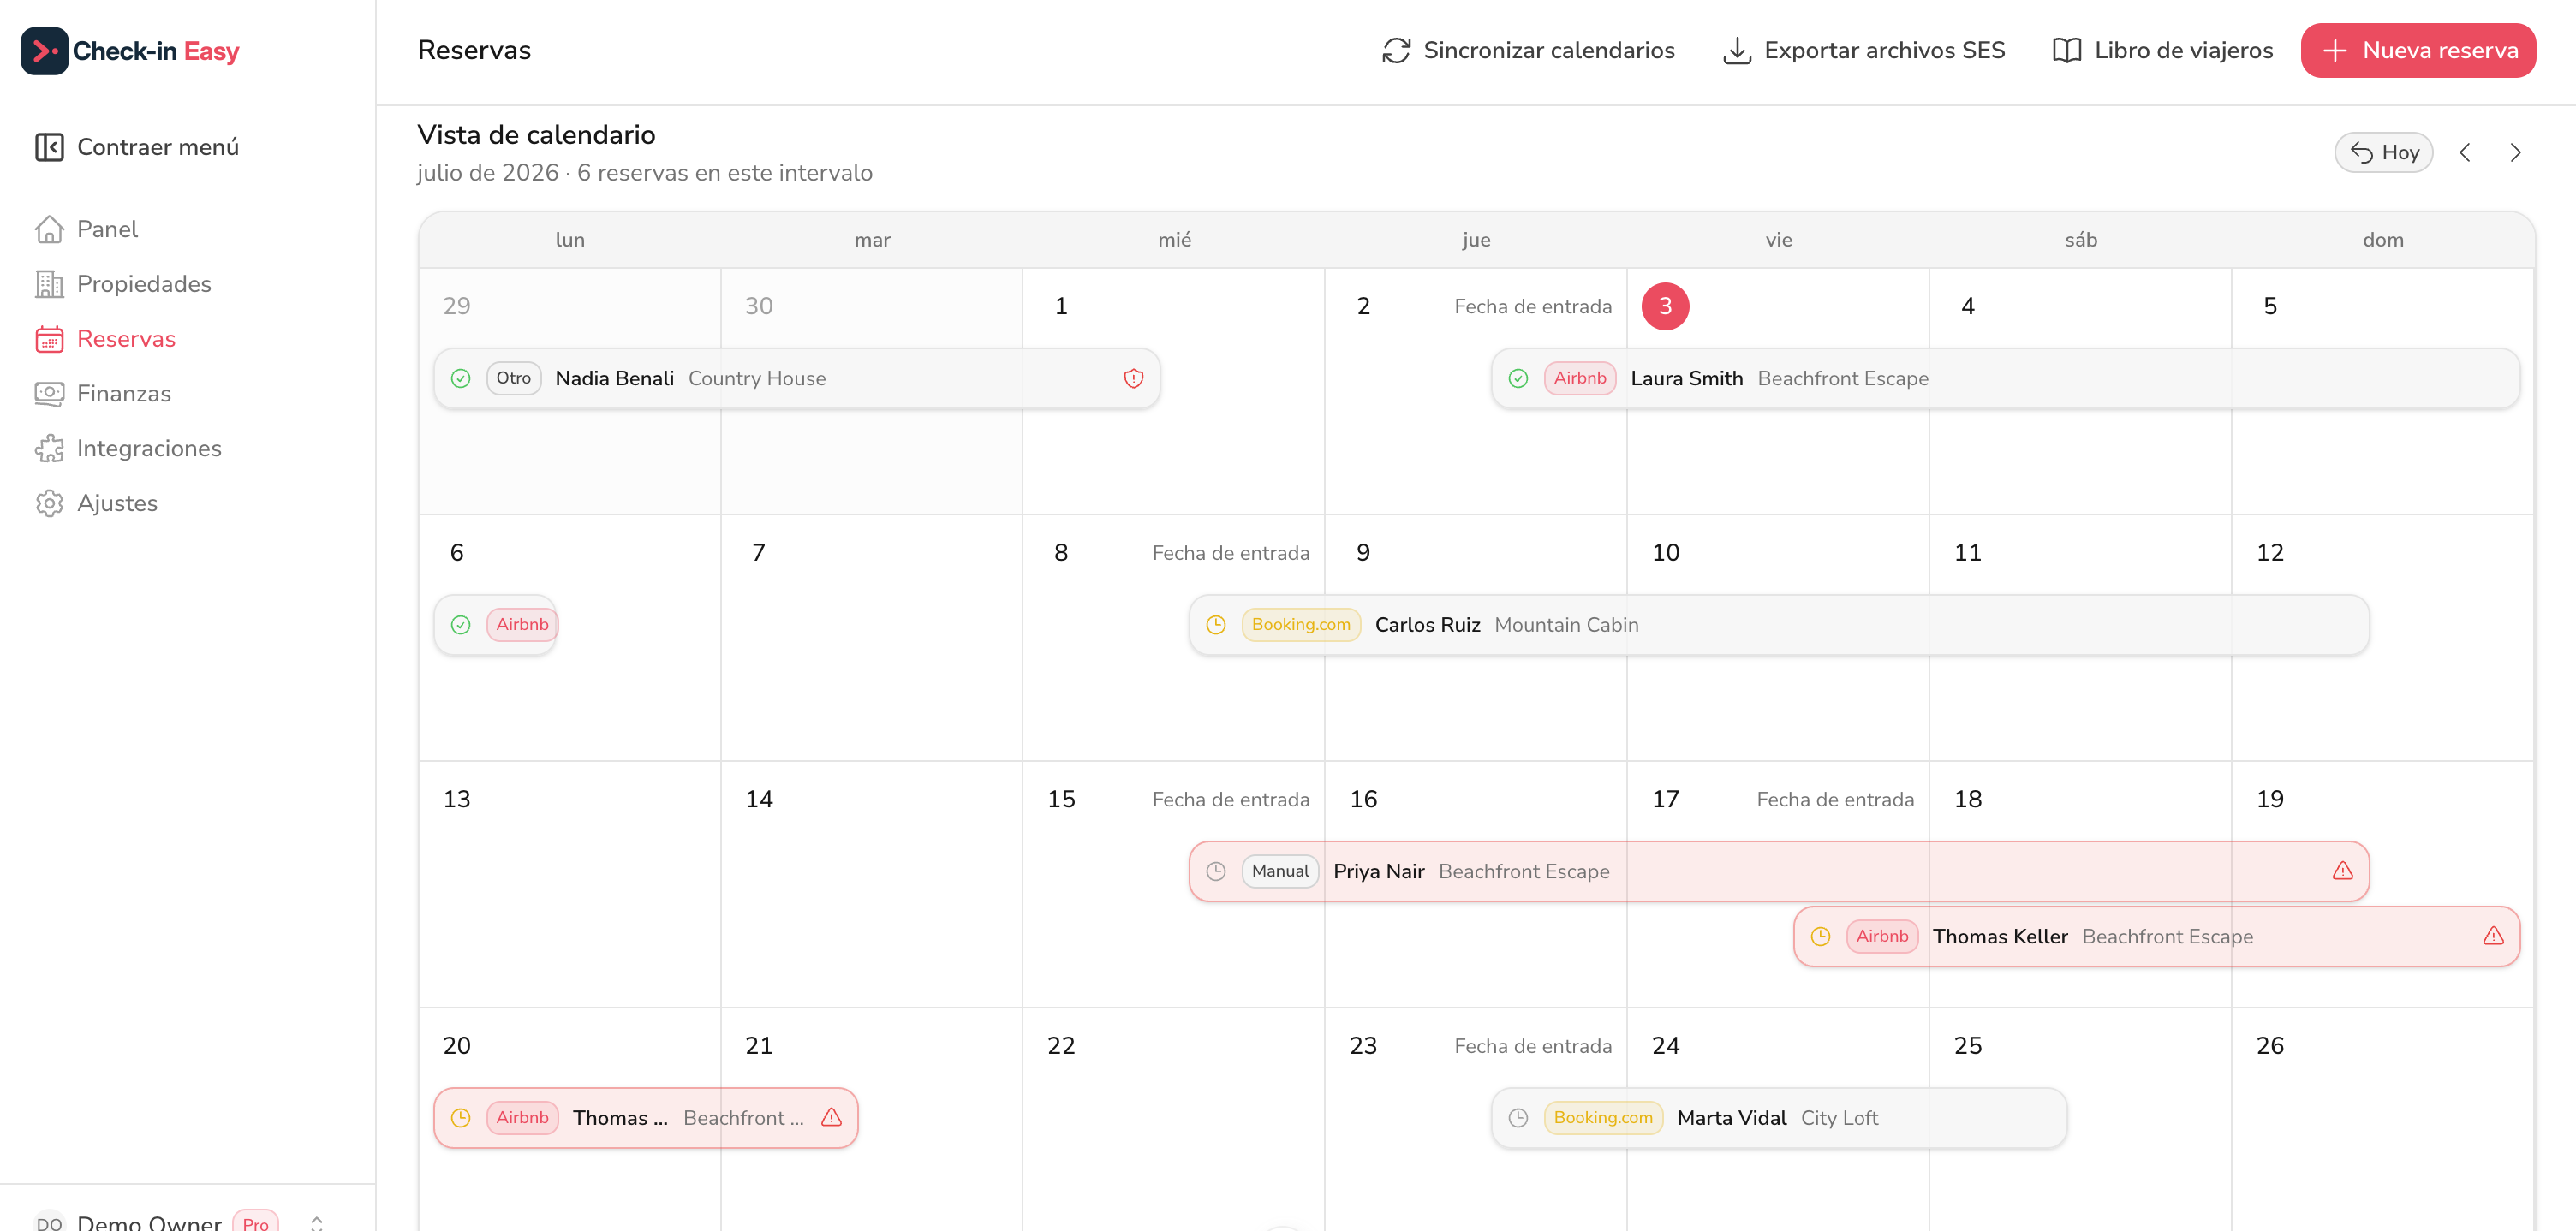Click the Booking.com tag on Marta Vidal
Image resolution: width=2576 pixels, height=1231 pixels.
point(1602,1118)
